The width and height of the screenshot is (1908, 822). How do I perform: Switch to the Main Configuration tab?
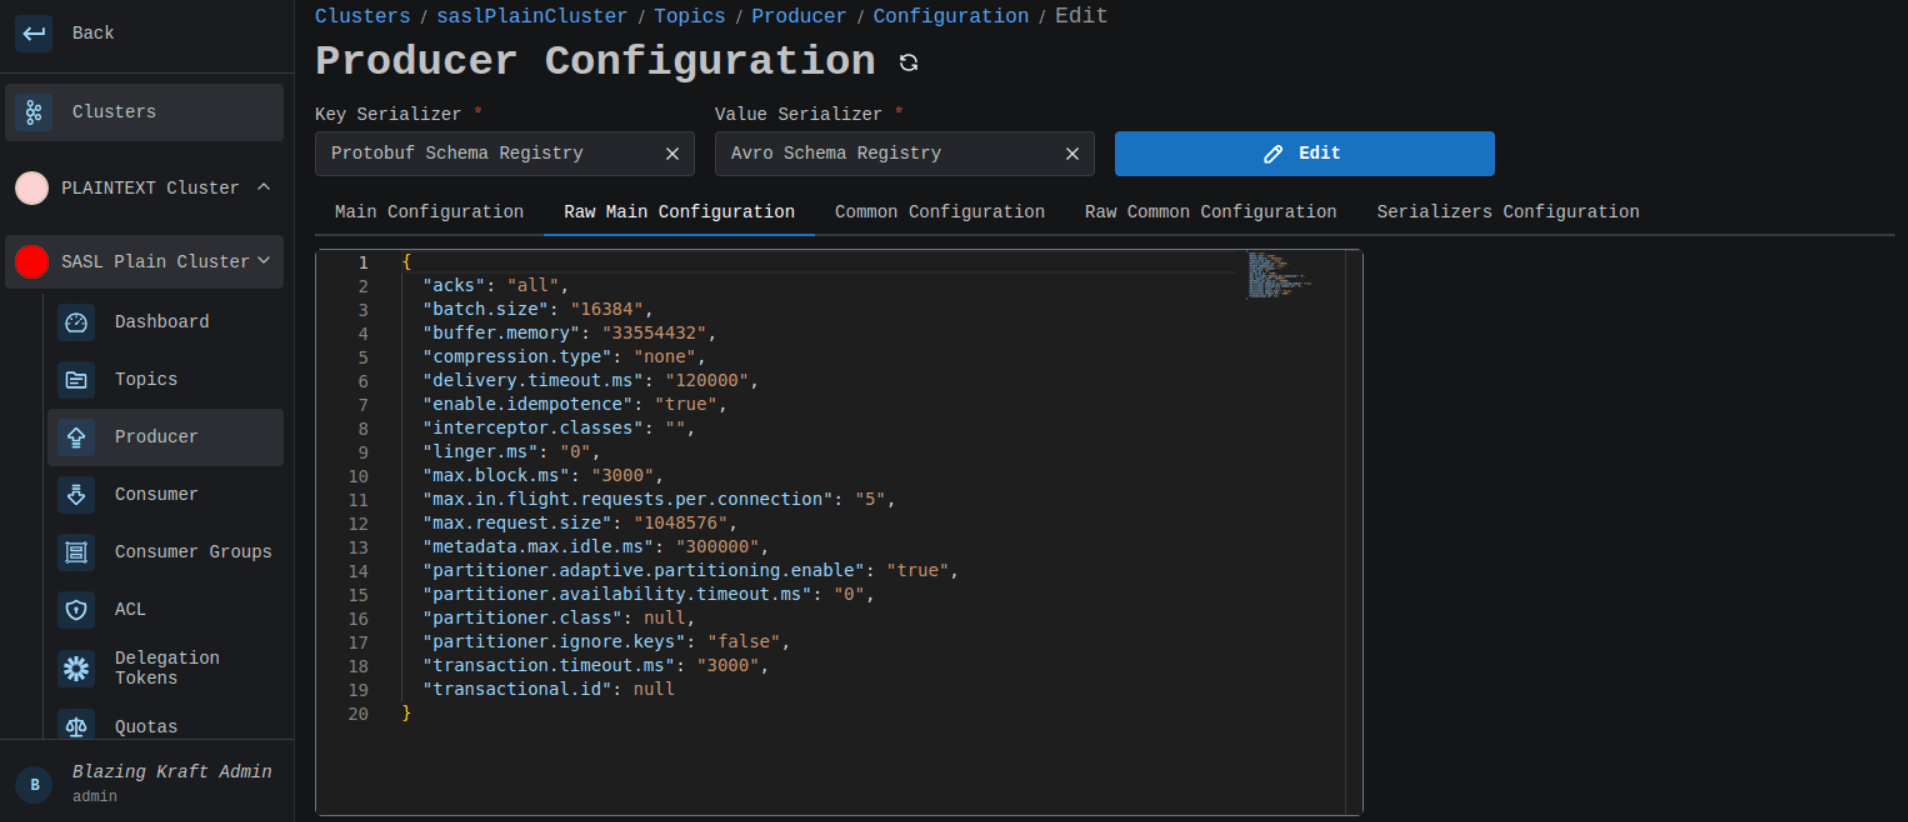(x=429, y=212)
